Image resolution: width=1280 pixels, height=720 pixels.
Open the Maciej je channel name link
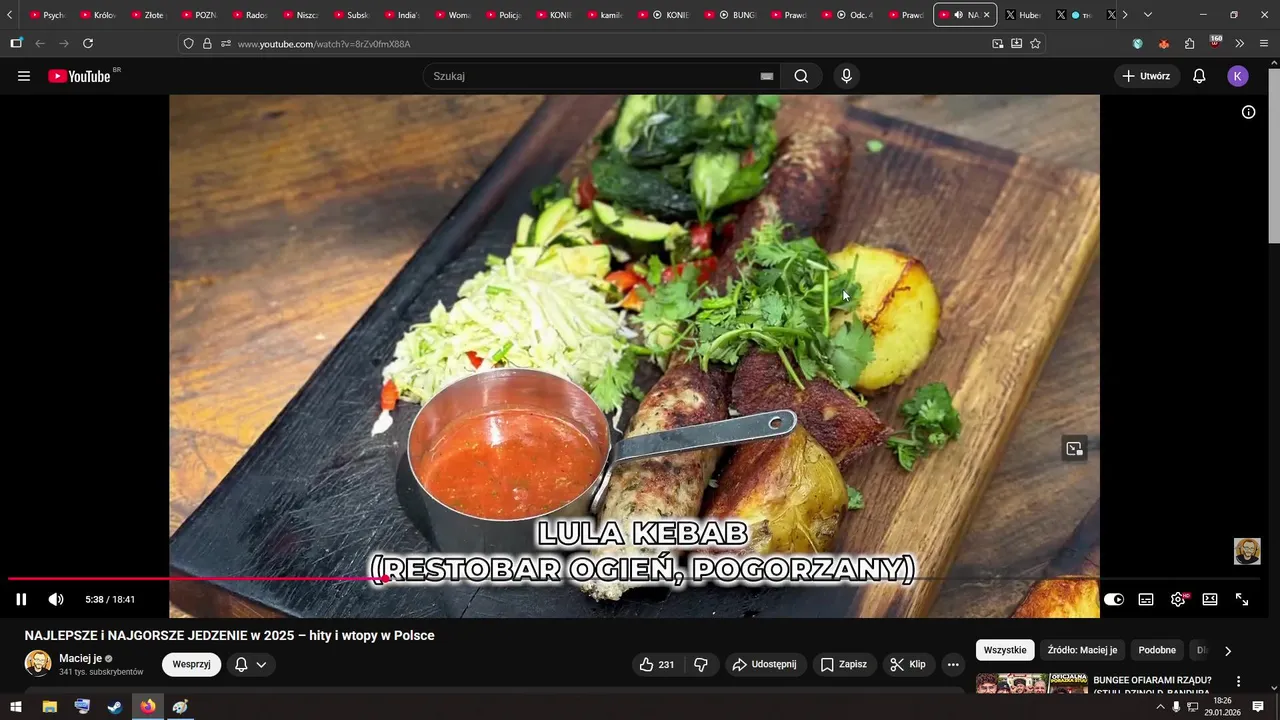[x=81, y=658]
